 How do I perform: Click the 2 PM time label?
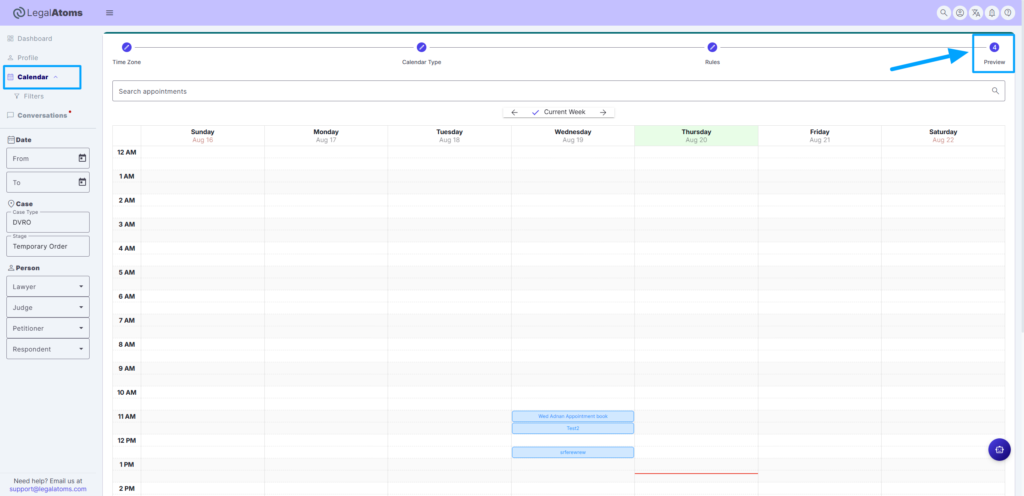pos(126,488)
